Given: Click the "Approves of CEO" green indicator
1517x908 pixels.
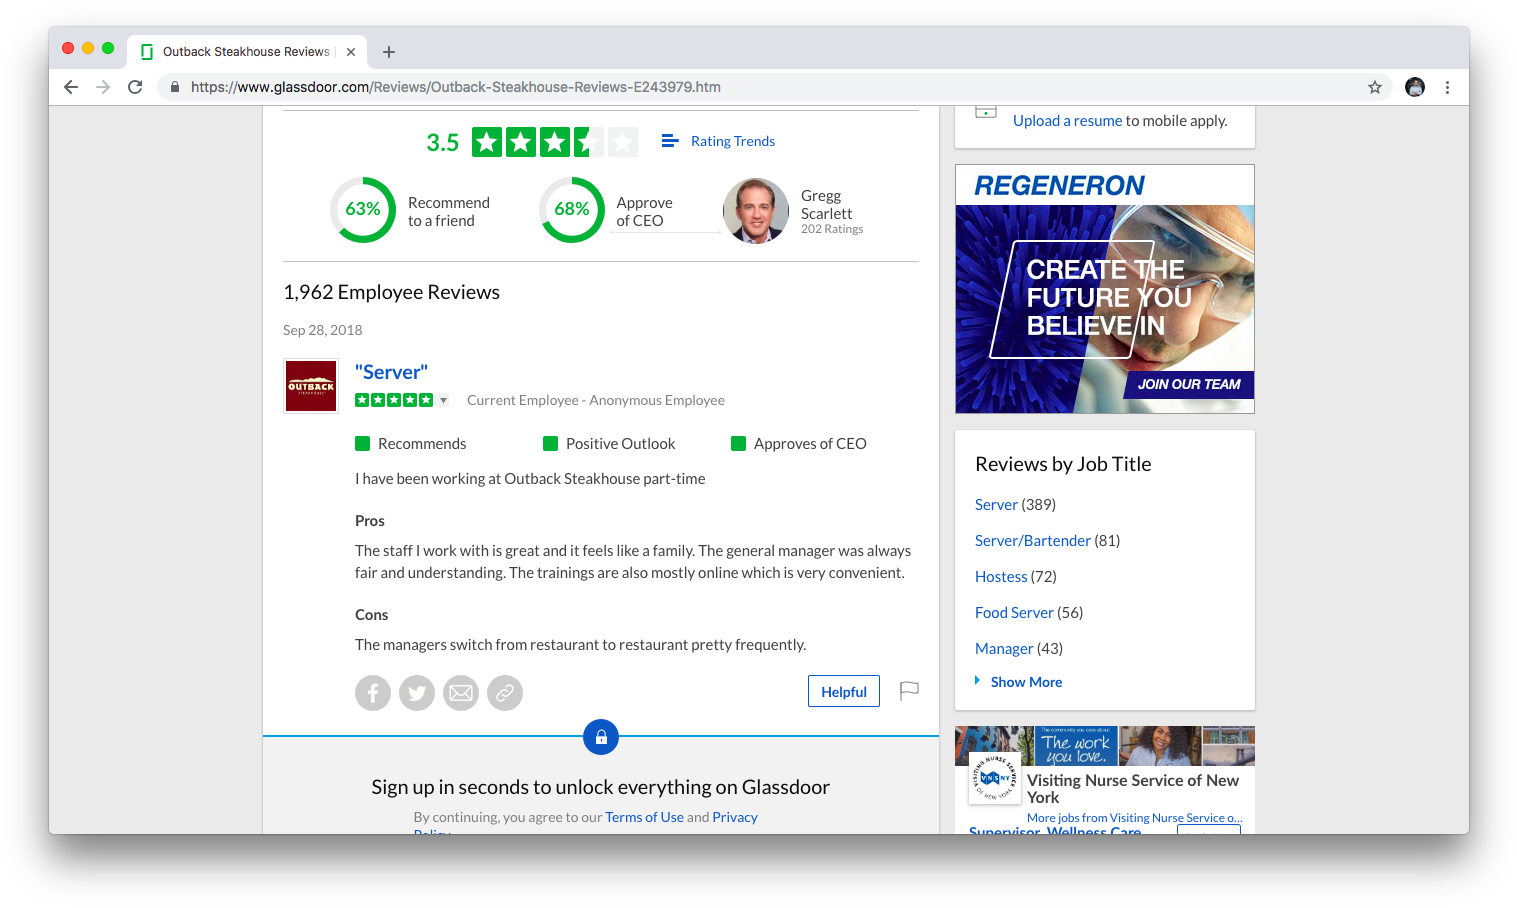Looking at the screenshot, I should point(738,443).
